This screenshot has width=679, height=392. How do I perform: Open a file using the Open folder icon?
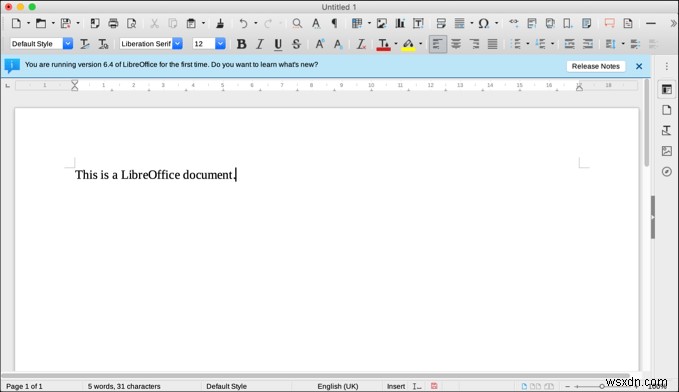41,23
